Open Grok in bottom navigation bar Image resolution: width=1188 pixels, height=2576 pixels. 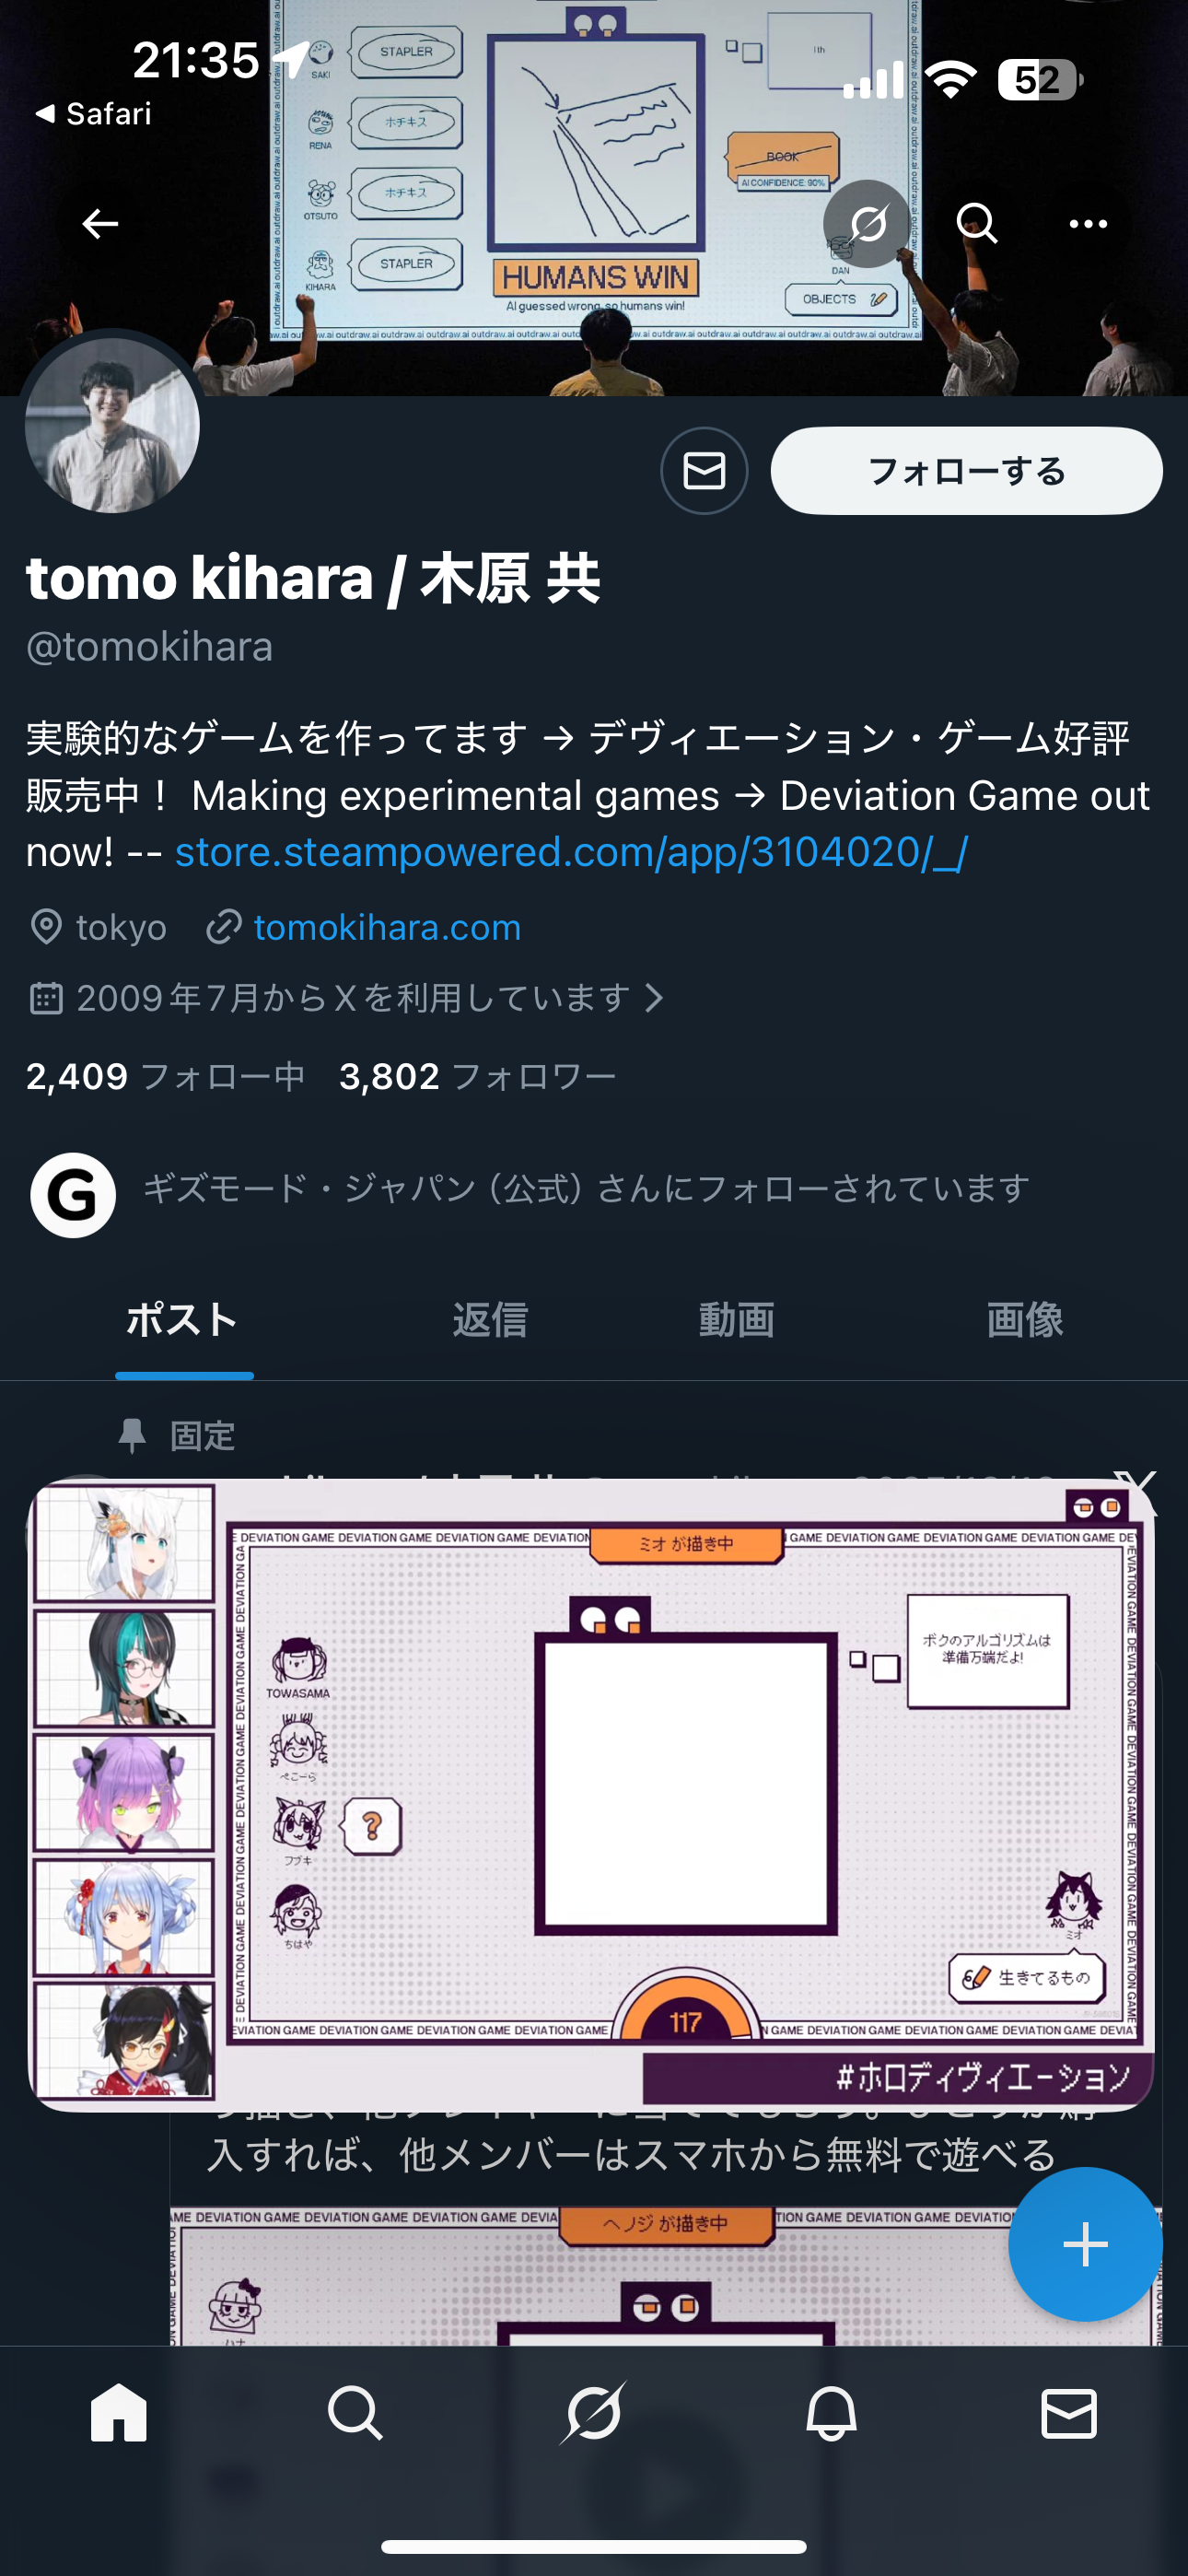[x=593, y=2414]
